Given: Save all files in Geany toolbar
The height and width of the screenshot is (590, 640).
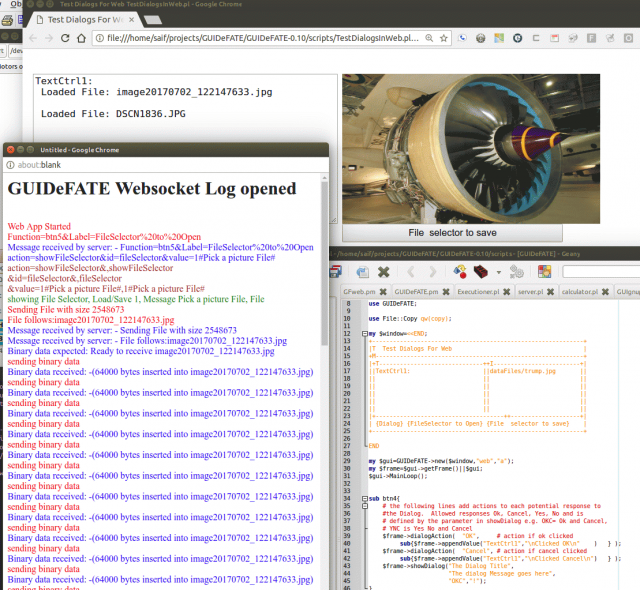Looking at the screenshot, I should click(336, 271).
